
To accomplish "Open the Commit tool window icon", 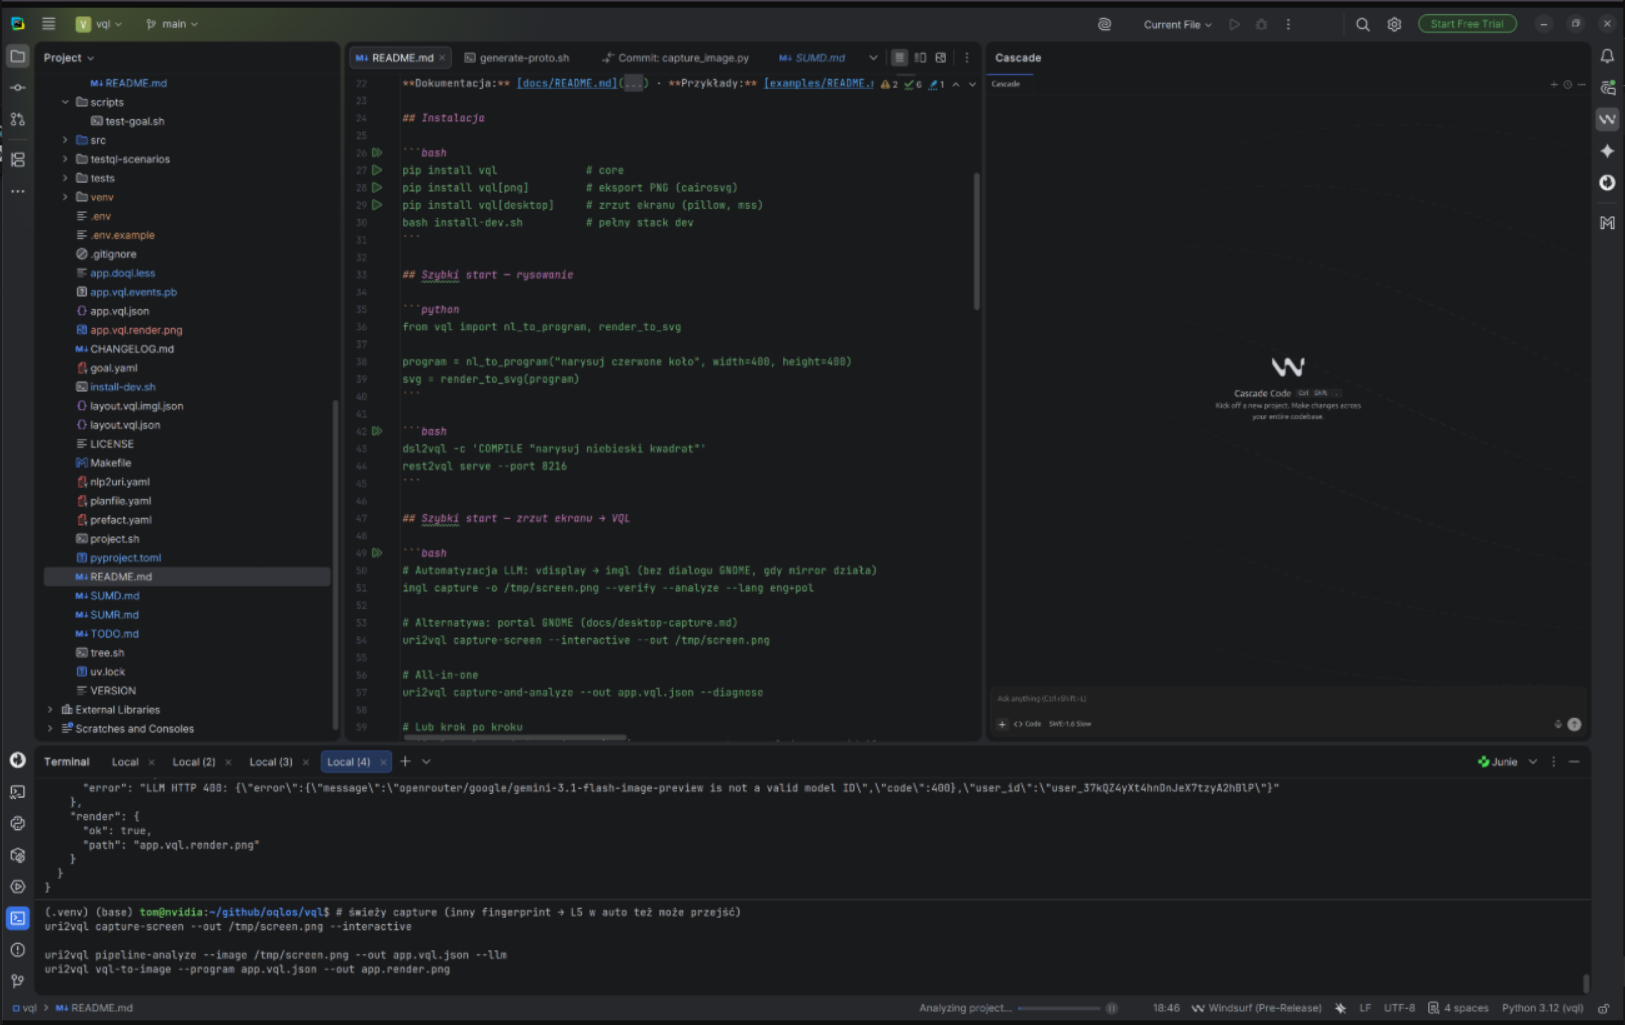I will (x=18, y=88).
